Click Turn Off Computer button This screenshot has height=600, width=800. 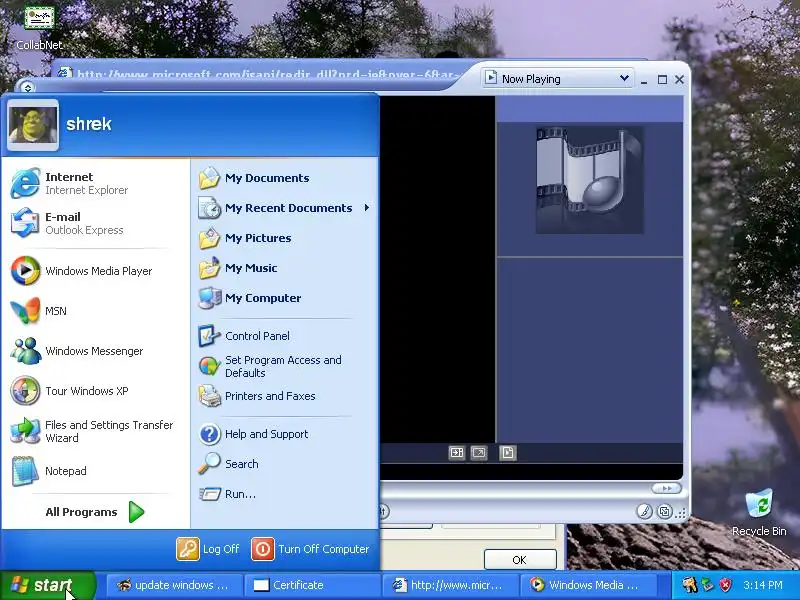pyautogui.click(x=310, y=549)
